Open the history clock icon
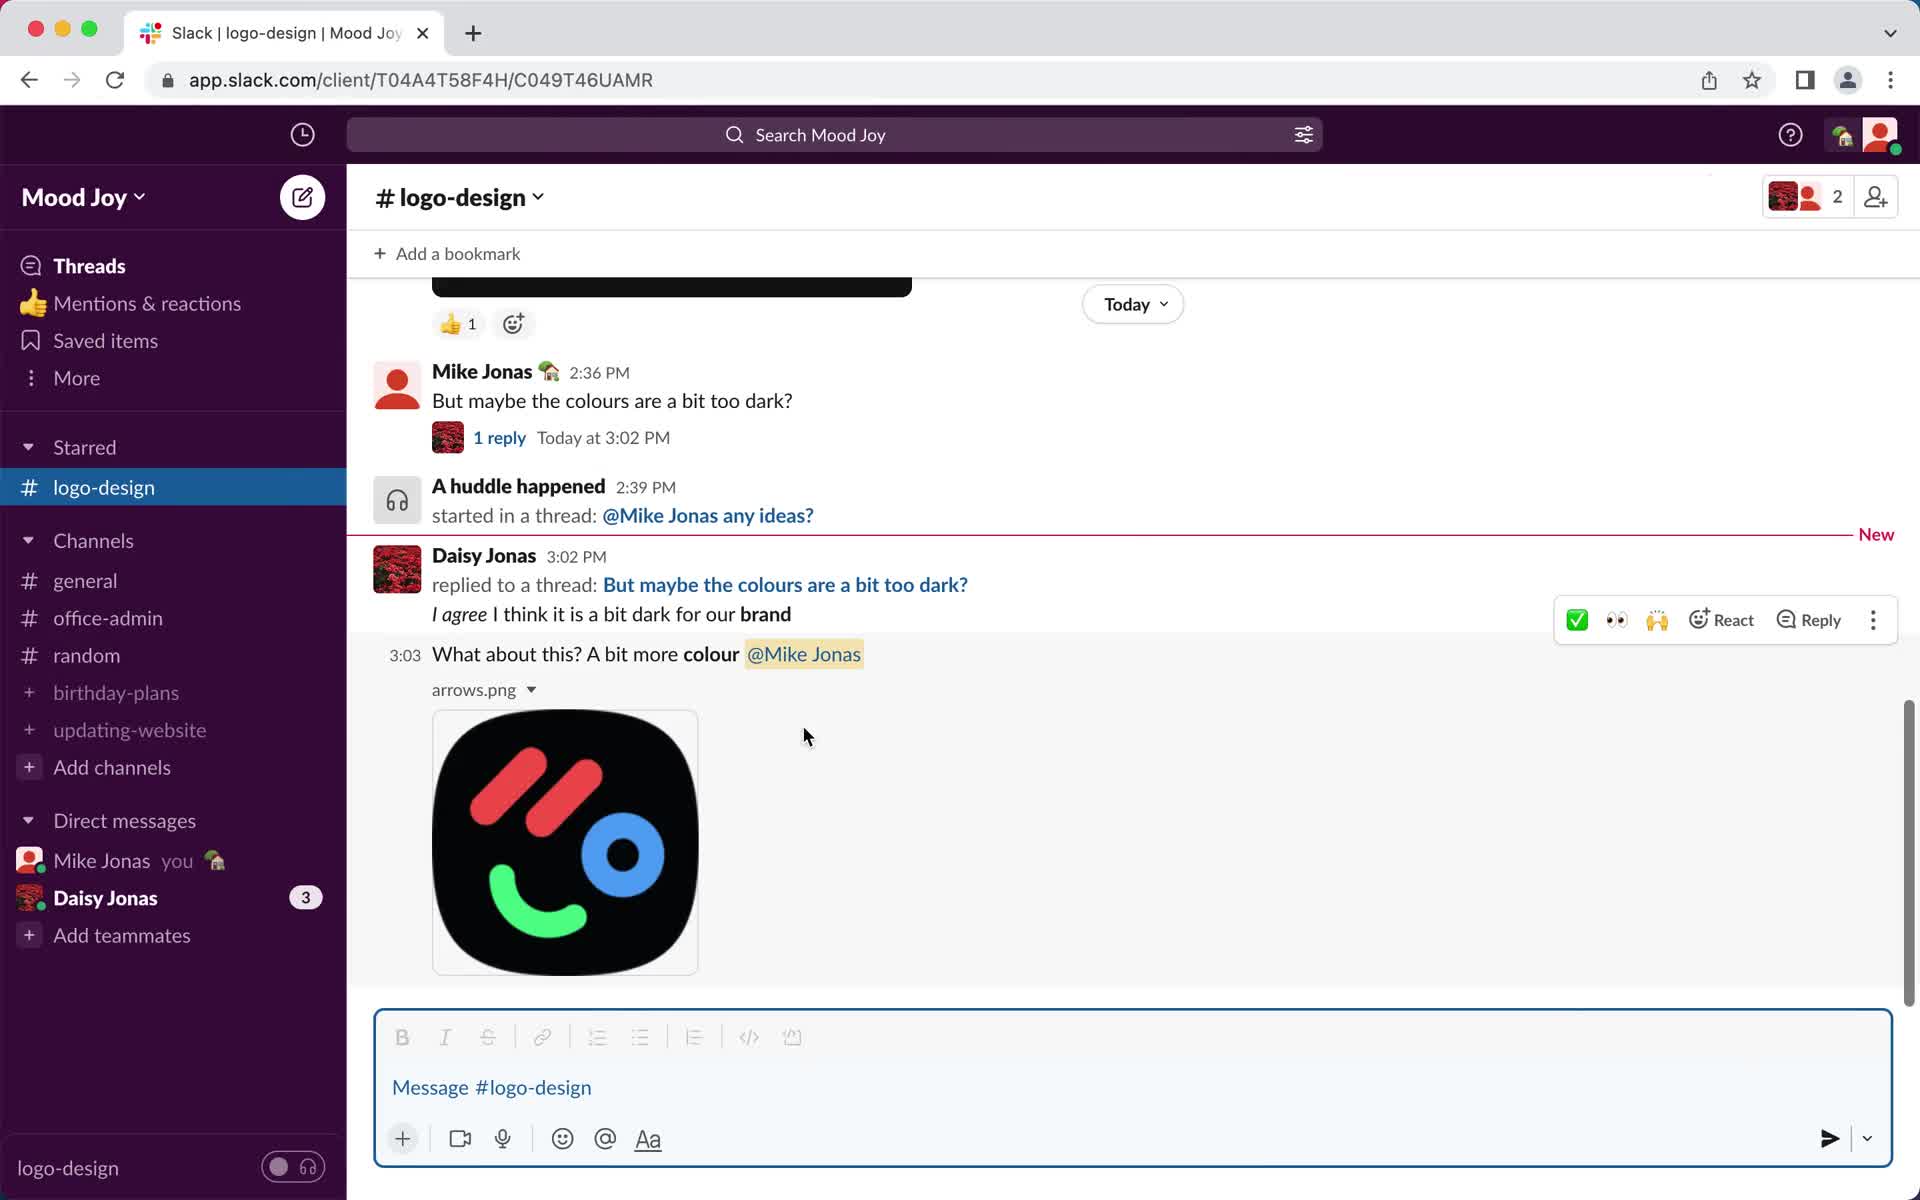The width and height of the screenshot is (1920, 1200). 302,135
